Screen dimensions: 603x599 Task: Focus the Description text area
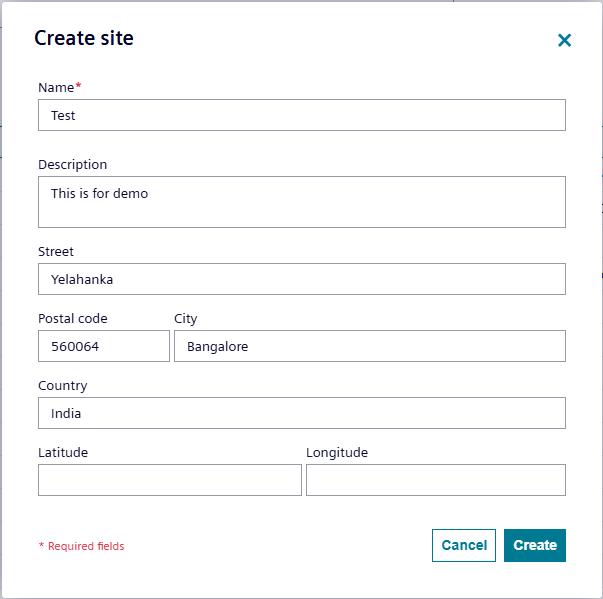coord(301,202)
